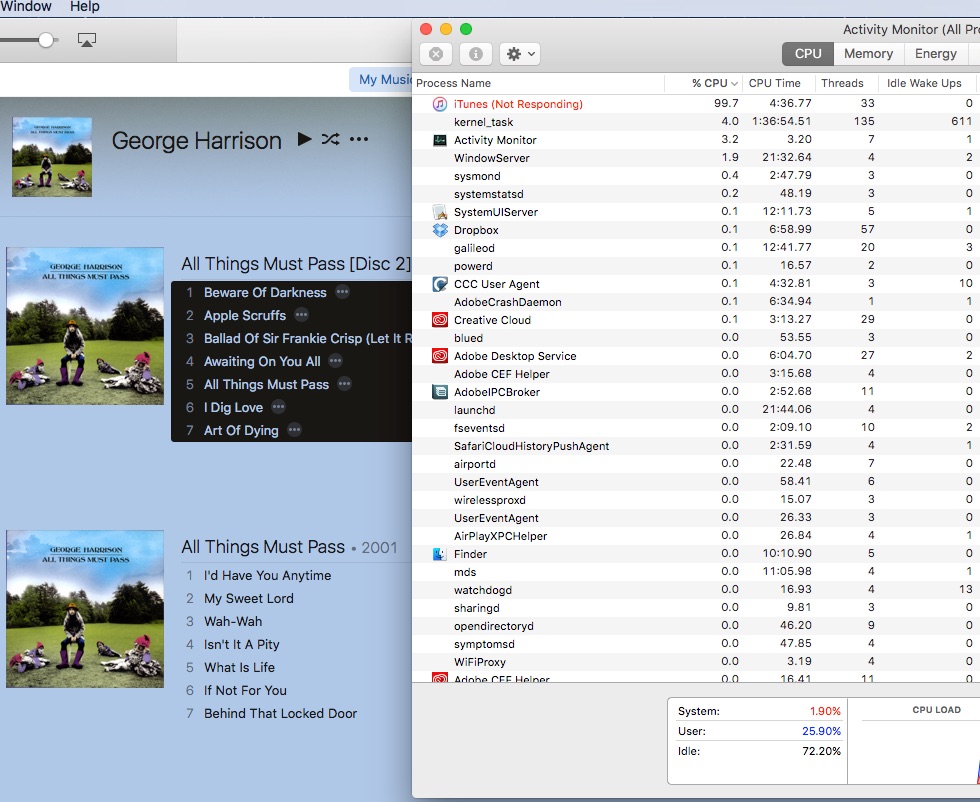Viewport: 980px width, 802px height.
Task: Switch to the Energy tab
Action: pos(935,54)
